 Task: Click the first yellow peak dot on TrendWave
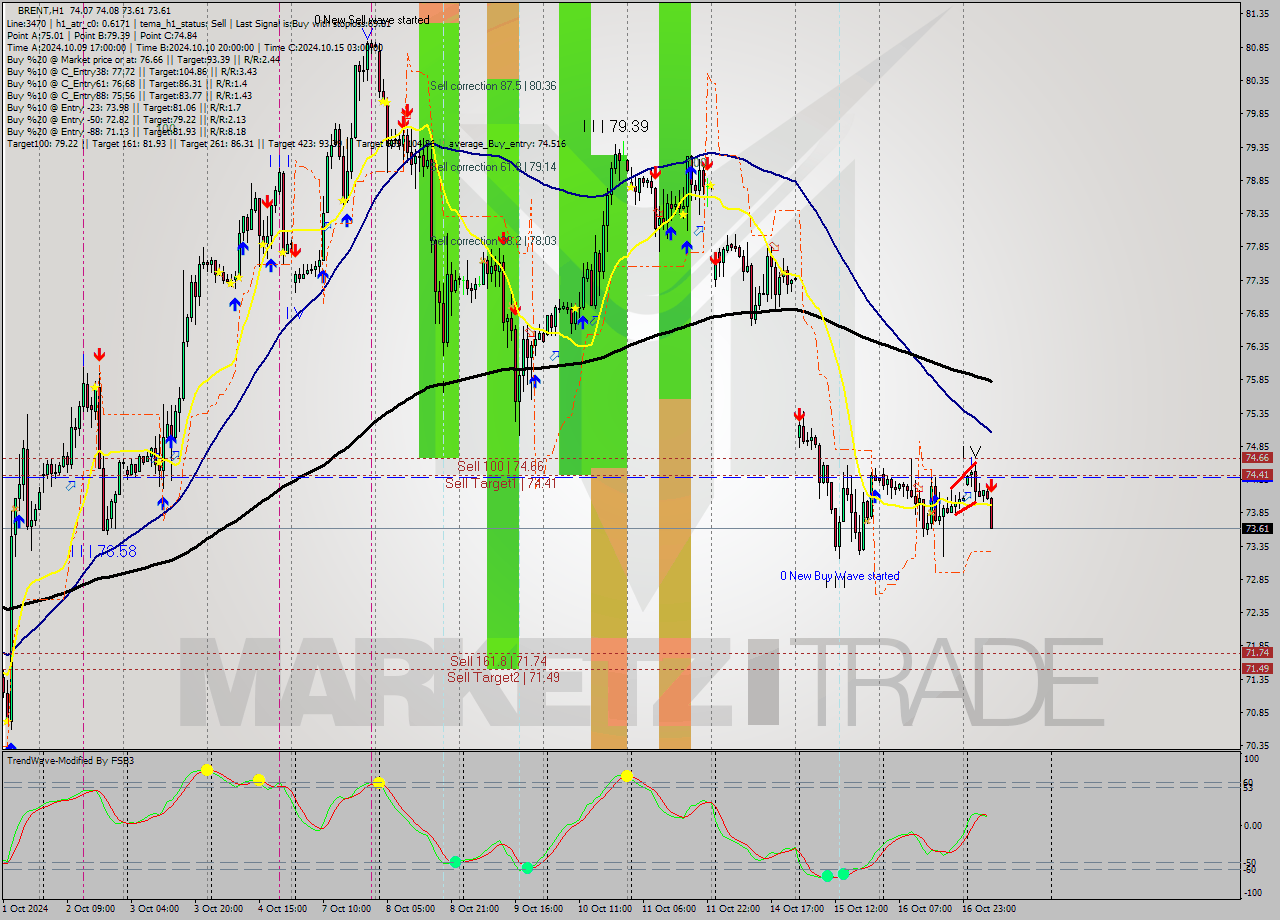click(207, 769)
